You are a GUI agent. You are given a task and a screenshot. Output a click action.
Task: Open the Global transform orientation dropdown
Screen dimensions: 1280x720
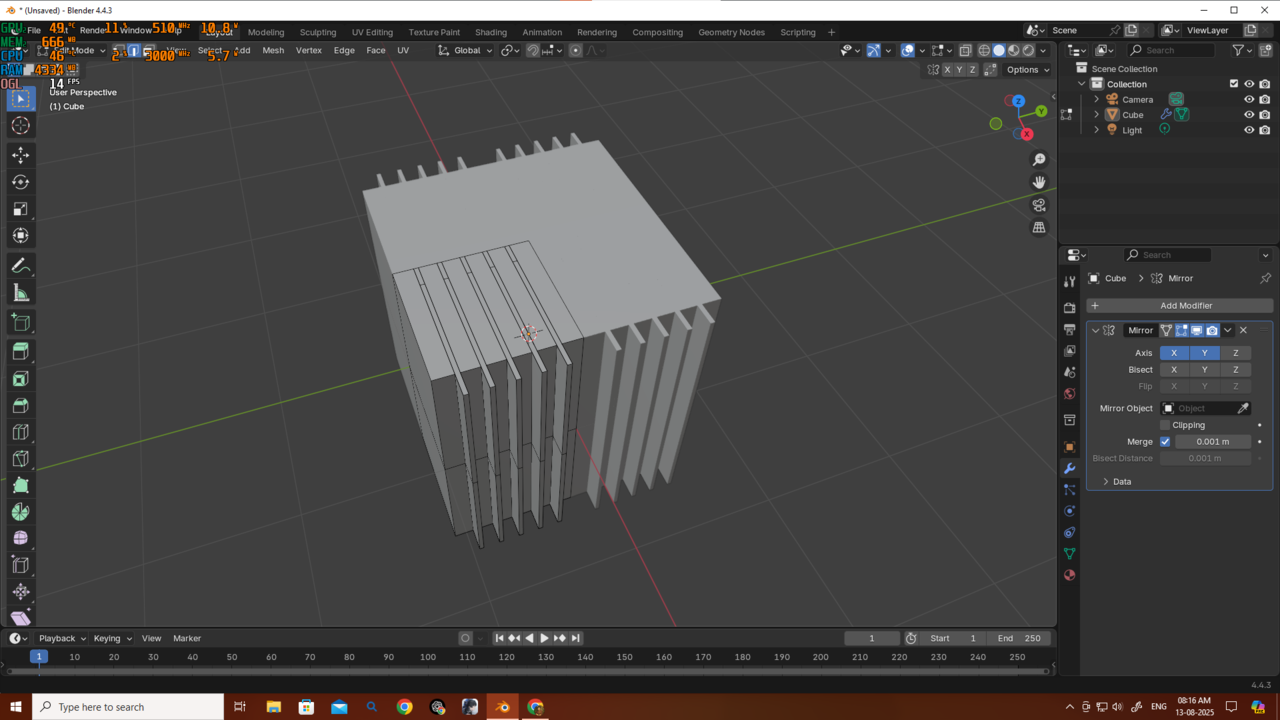467,50
